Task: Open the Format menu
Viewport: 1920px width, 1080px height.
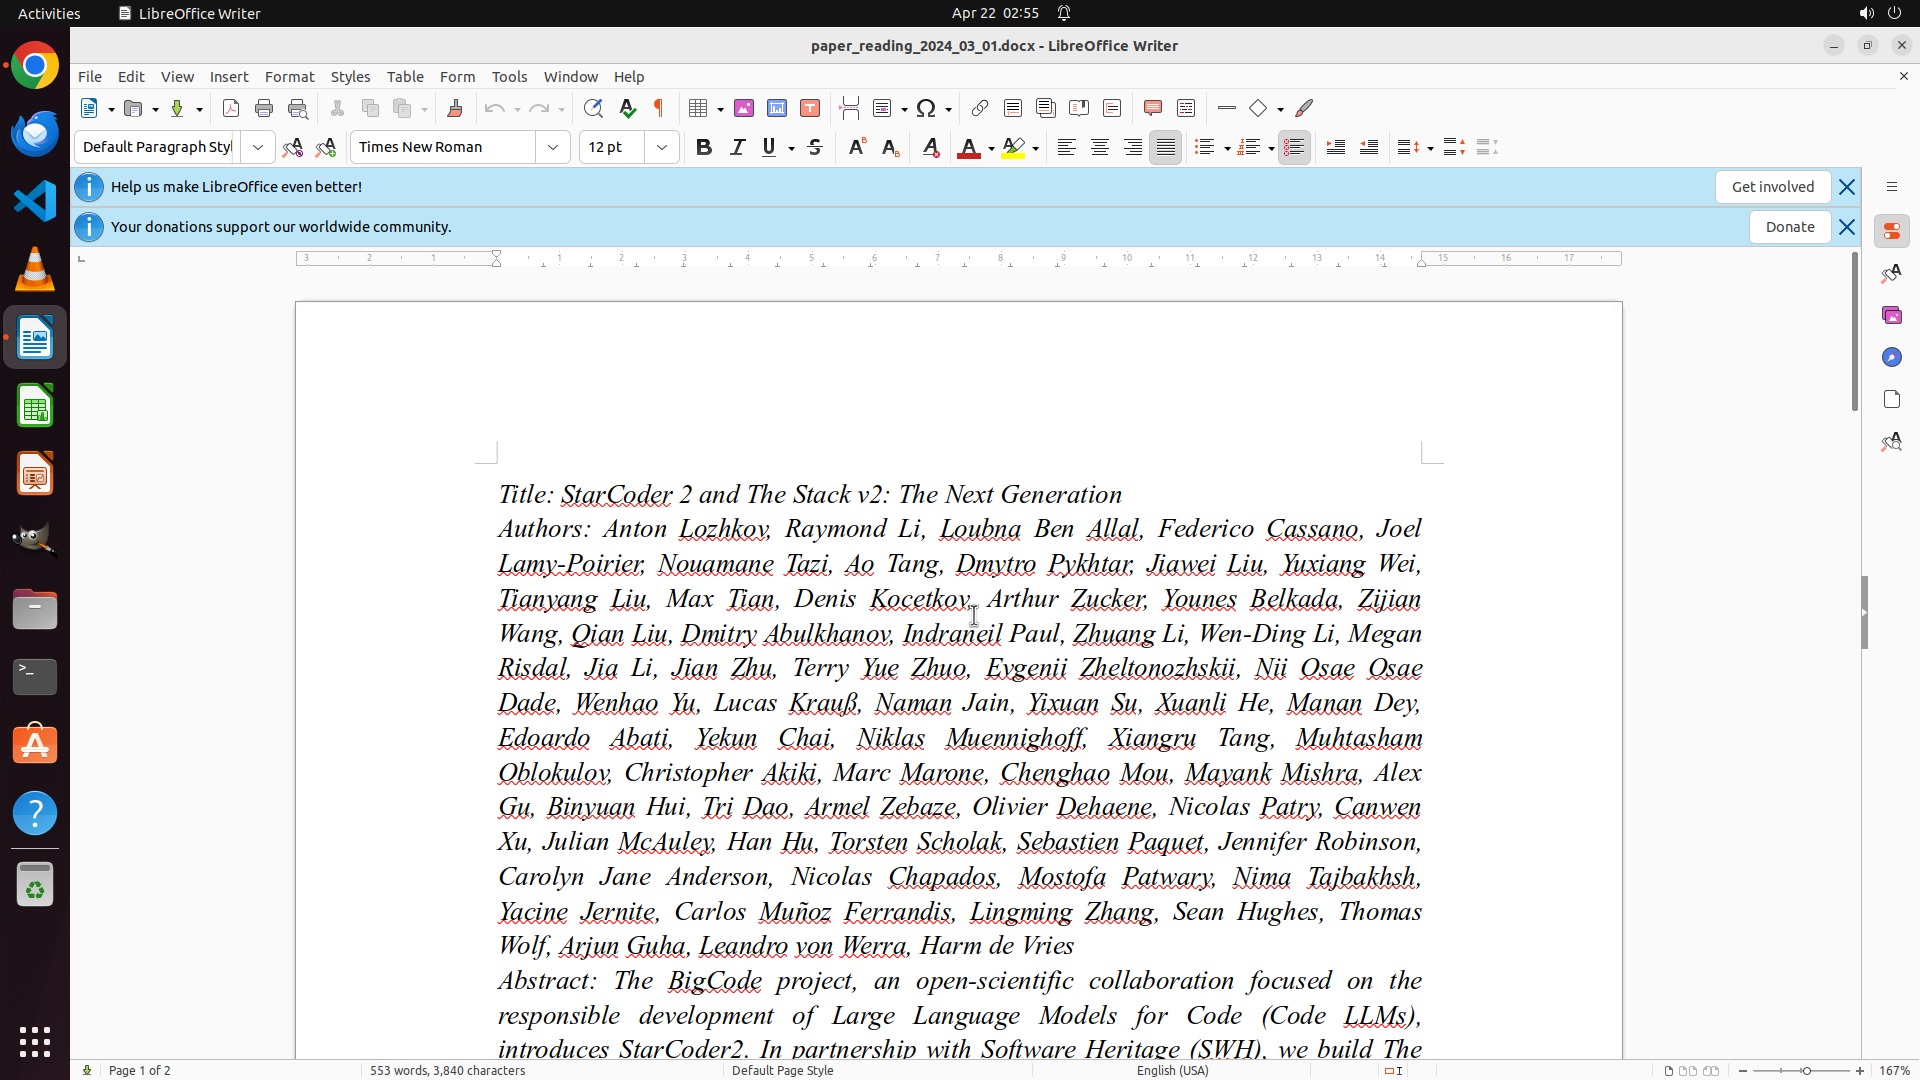Action: pos(289,77)
